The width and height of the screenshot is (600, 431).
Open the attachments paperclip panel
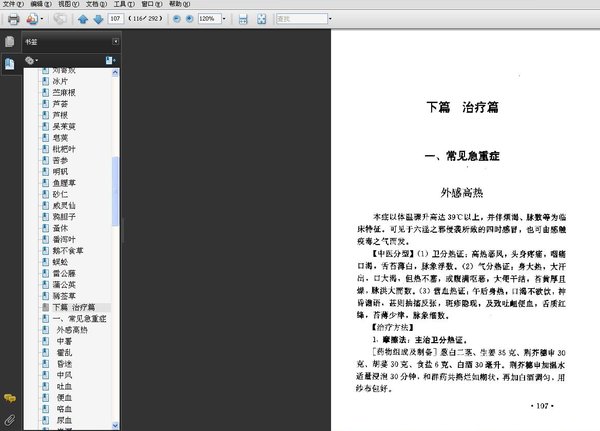[x=10, y=420]
